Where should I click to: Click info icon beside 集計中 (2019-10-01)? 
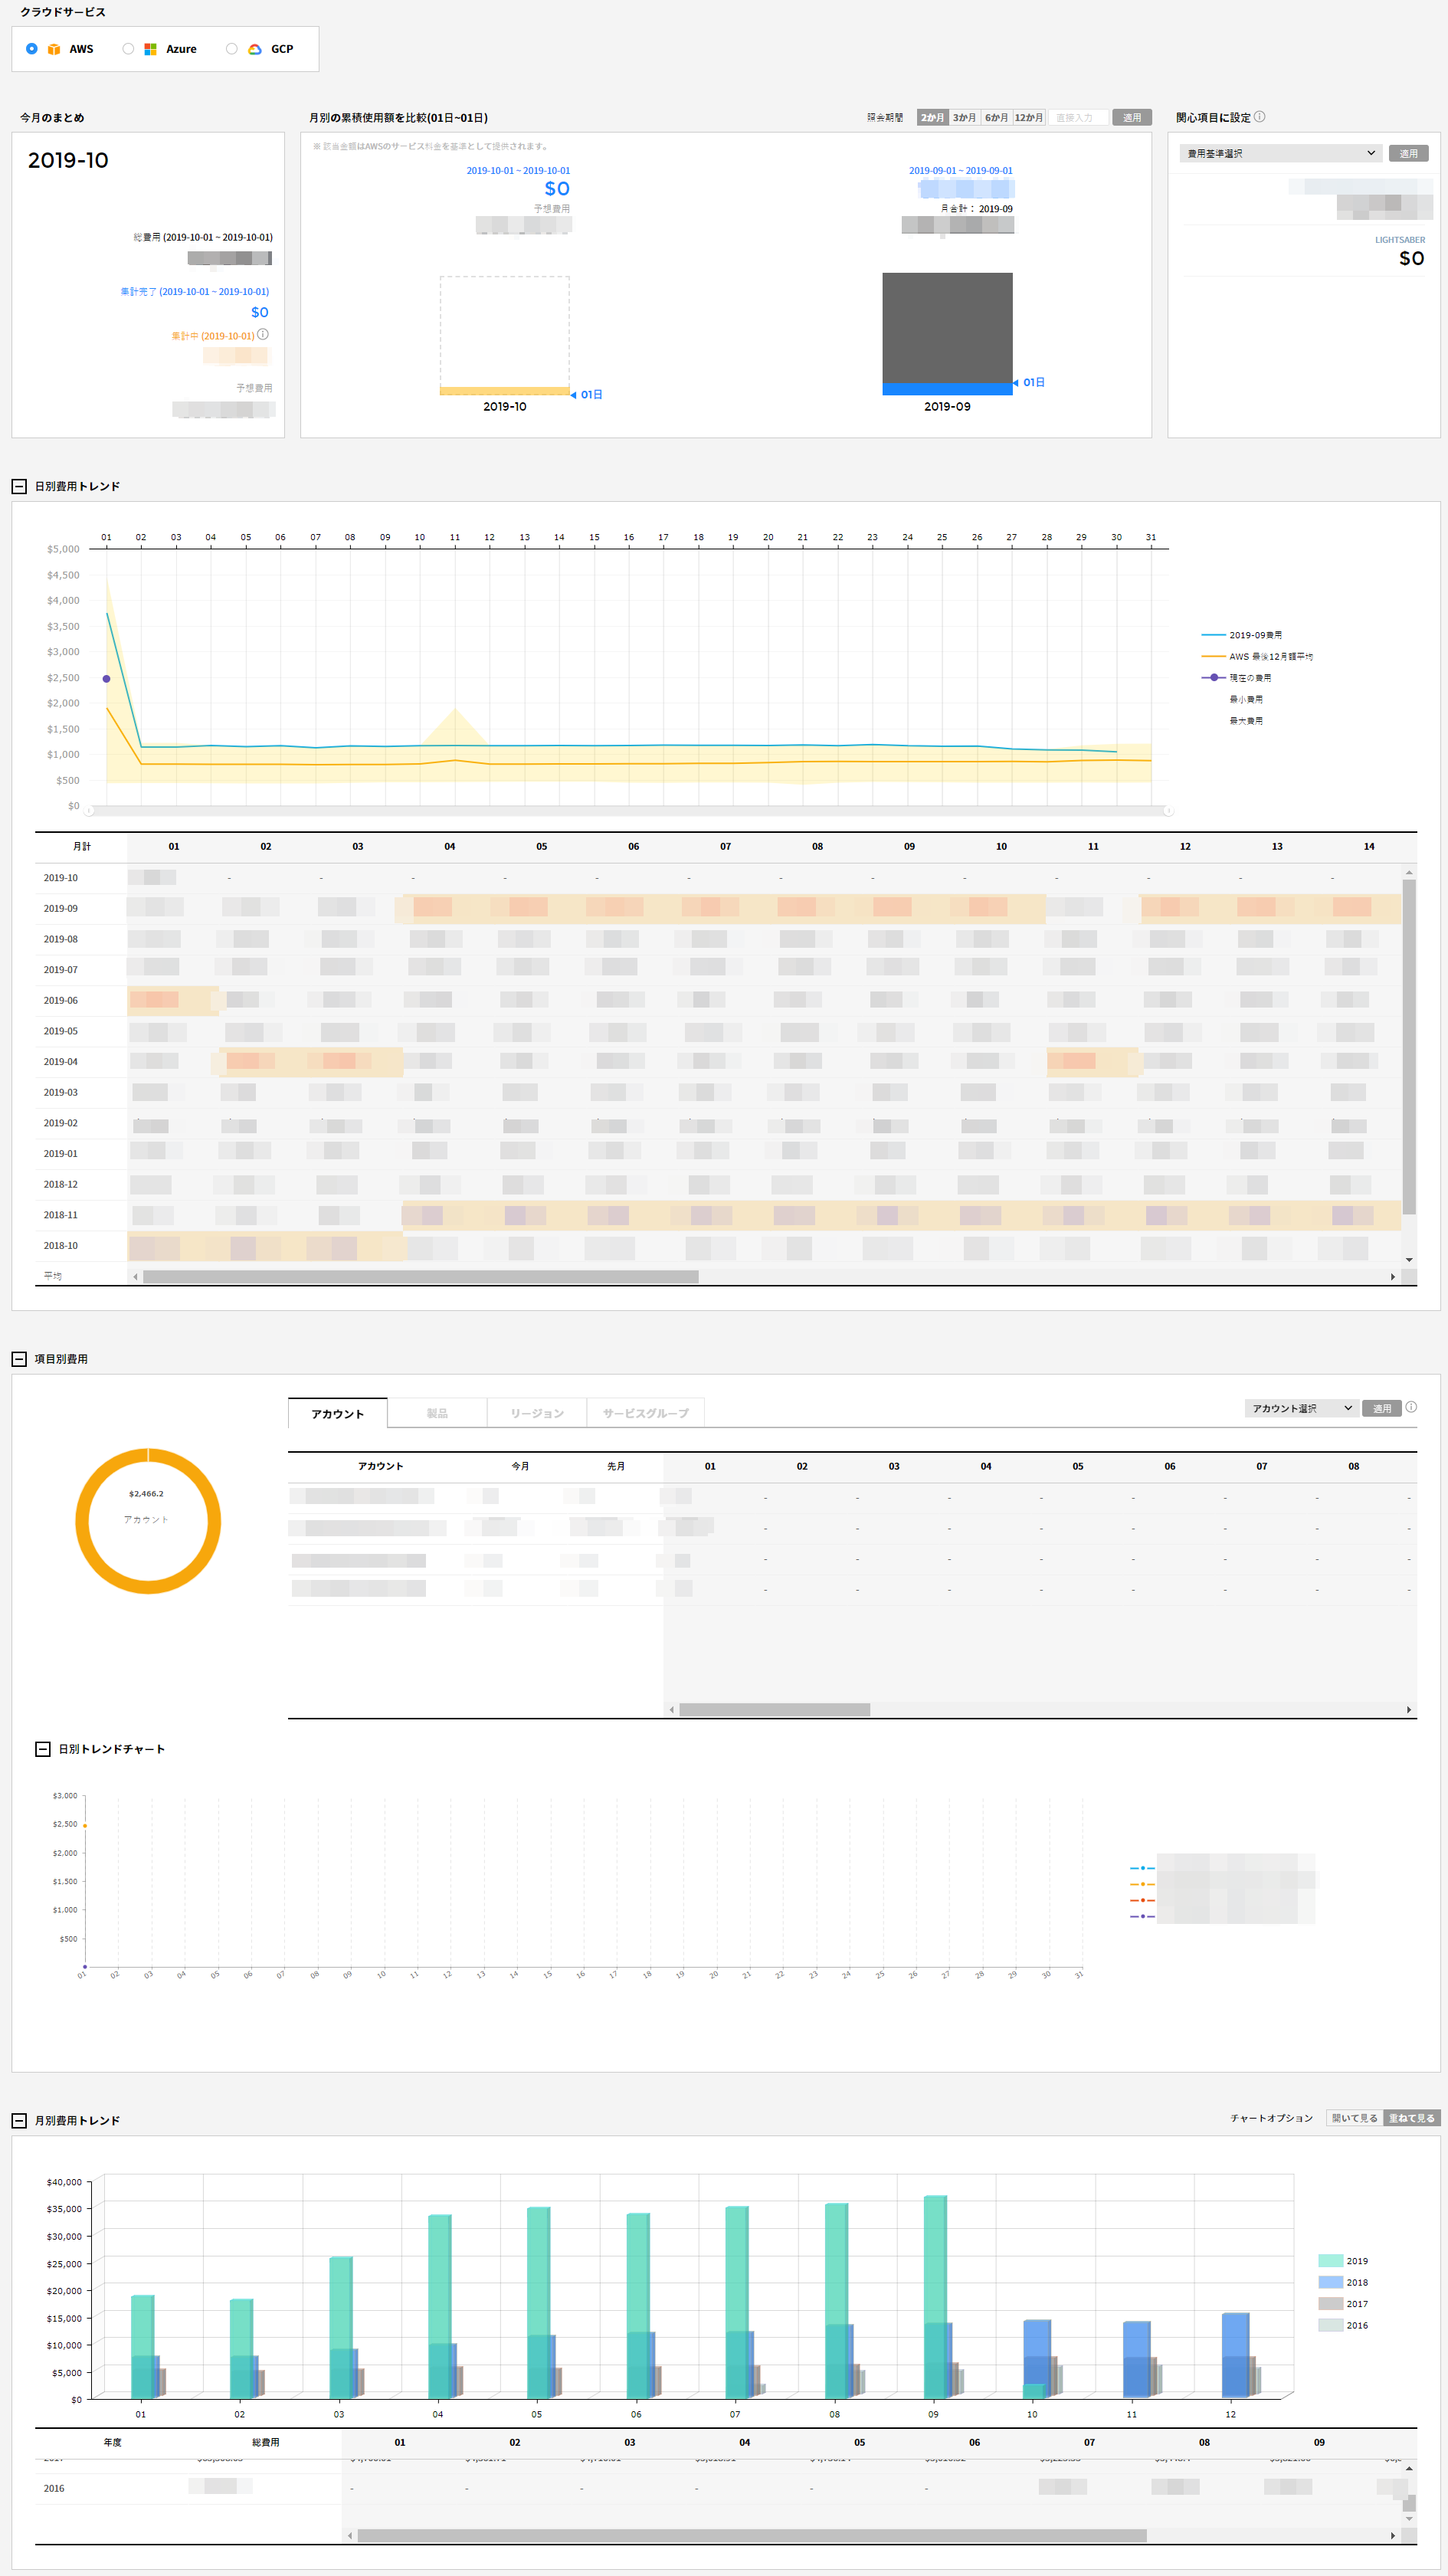coord(263,335)
